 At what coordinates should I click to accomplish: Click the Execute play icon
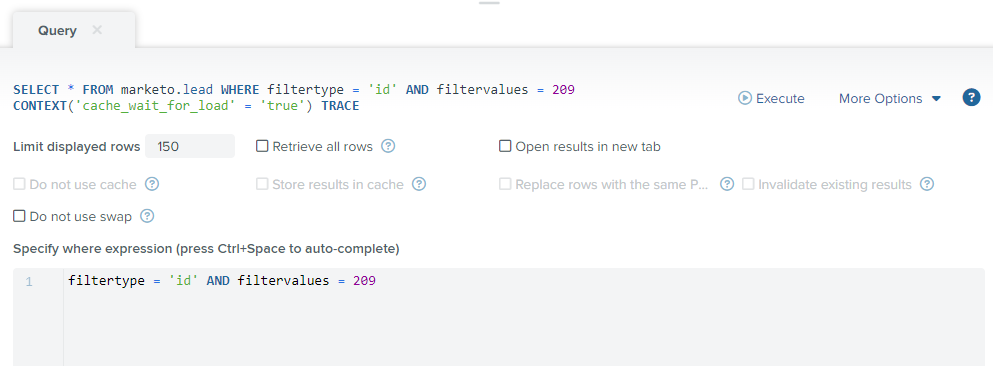(745, 98)
